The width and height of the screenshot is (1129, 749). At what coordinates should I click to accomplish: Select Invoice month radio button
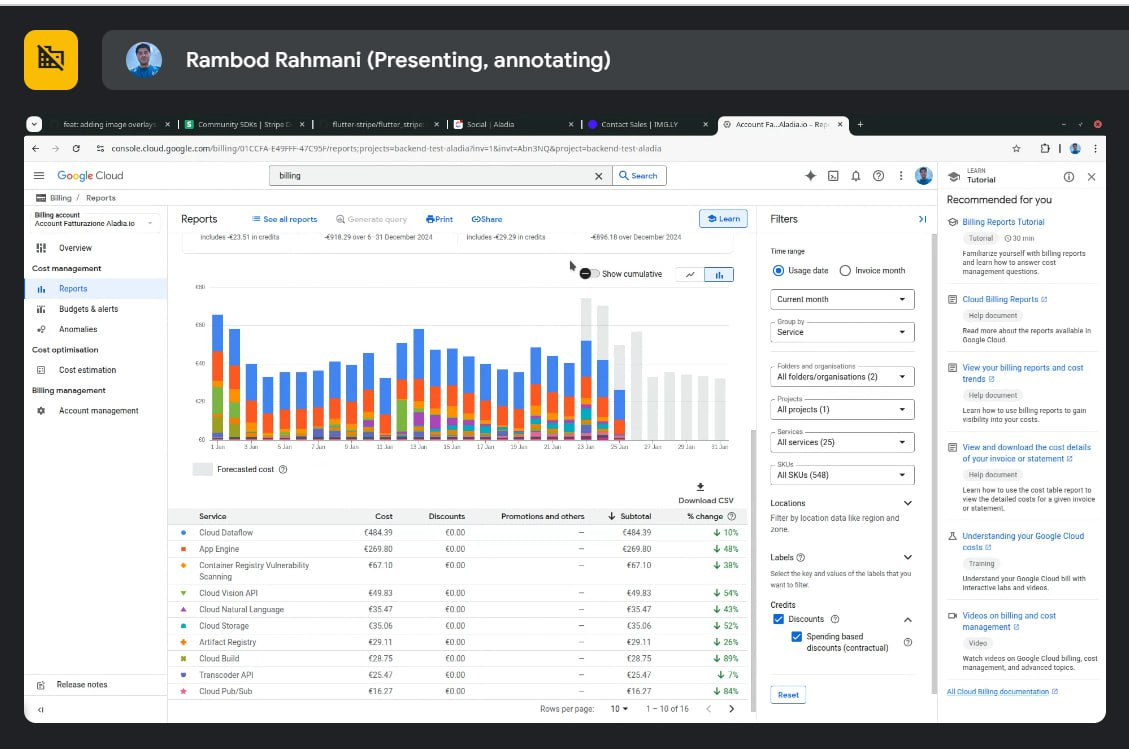(845, 271)
